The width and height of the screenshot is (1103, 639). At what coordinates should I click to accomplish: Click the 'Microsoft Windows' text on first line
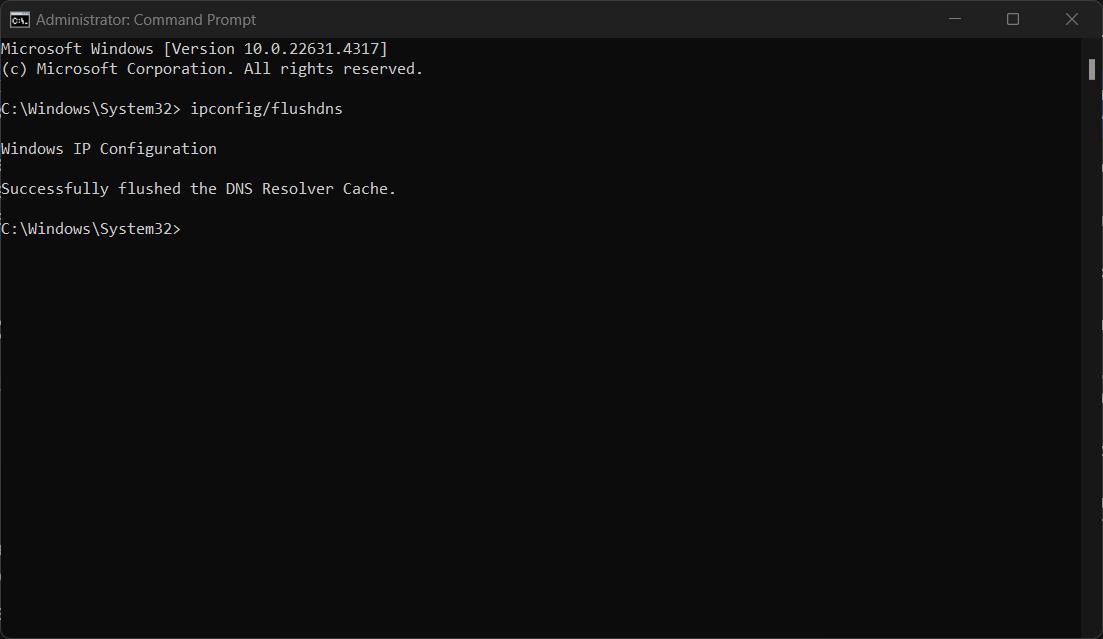(77, 49)
